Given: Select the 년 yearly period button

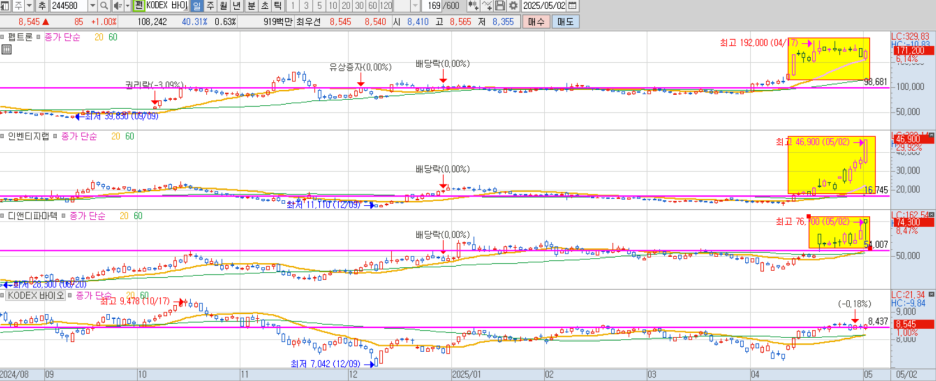Looking at the screenshot, I should tap(236, 6).
